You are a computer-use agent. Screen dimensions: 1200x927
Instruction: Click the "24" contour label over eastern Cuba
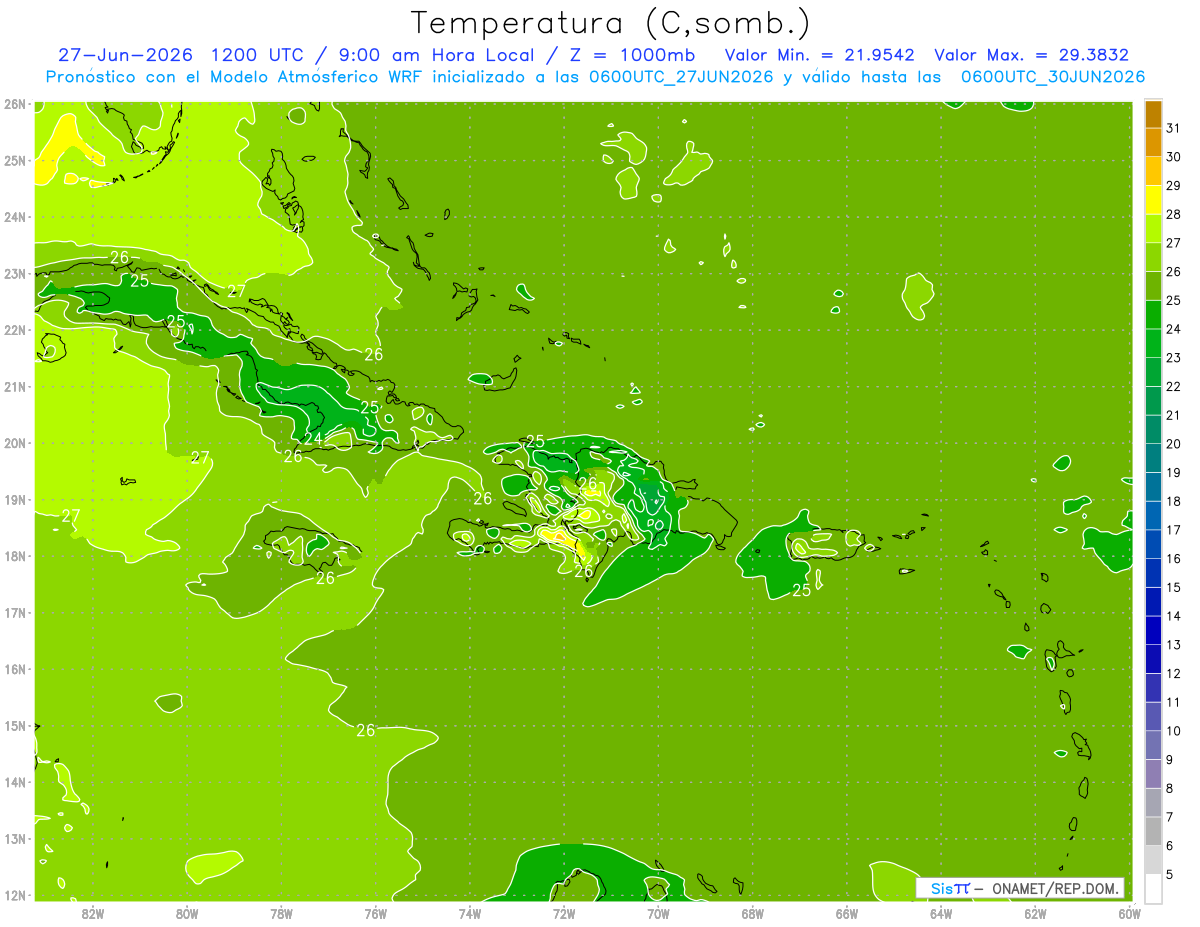click(x=313, y=438)
